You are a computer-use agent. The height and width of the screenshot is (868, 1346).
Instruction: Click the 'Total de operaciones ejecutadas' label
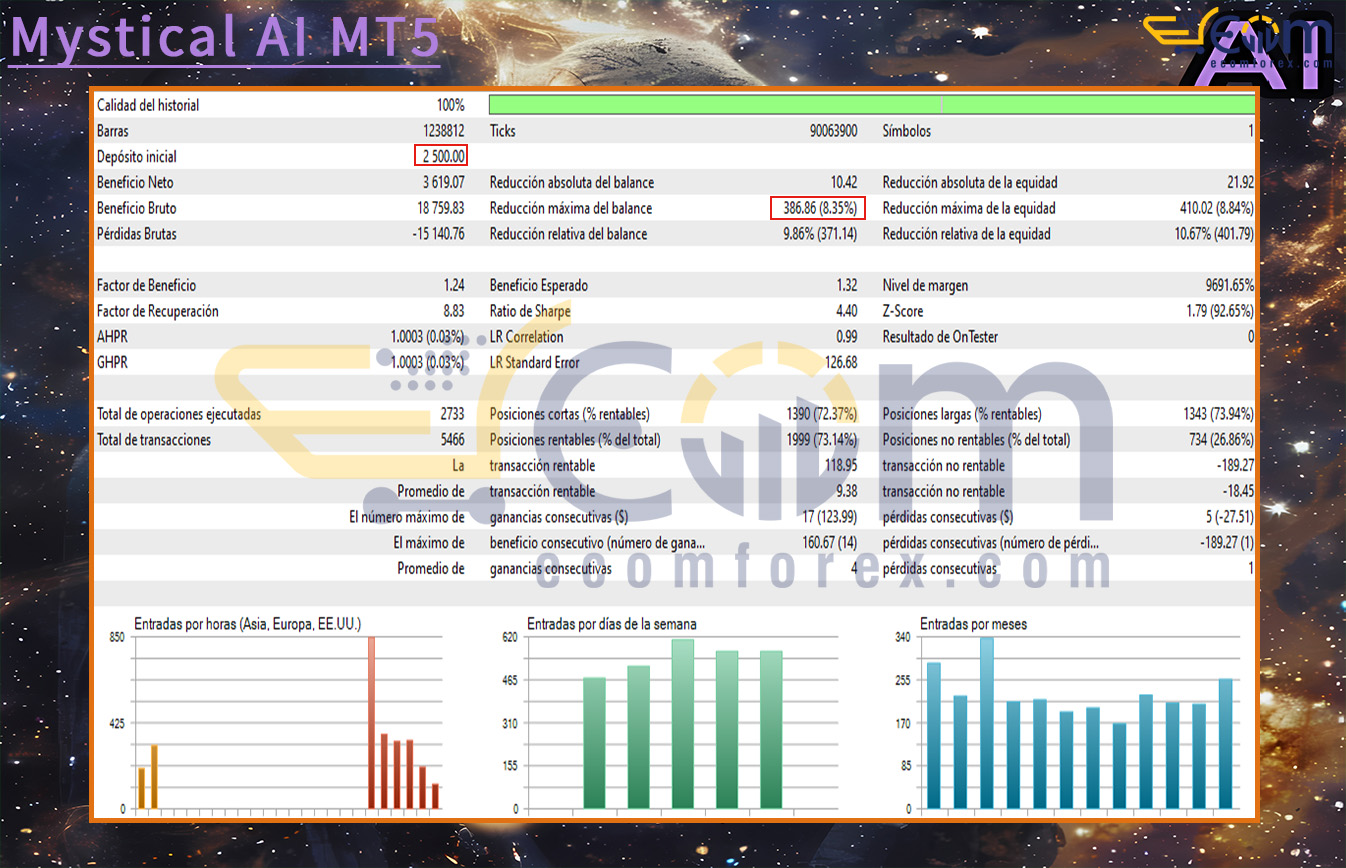coord(178,414)
